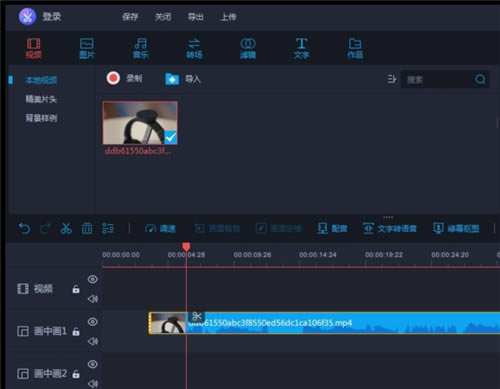500x389 pixels.
Task: Toggle the lock on 画中画2 track
Action: (76, 374)
